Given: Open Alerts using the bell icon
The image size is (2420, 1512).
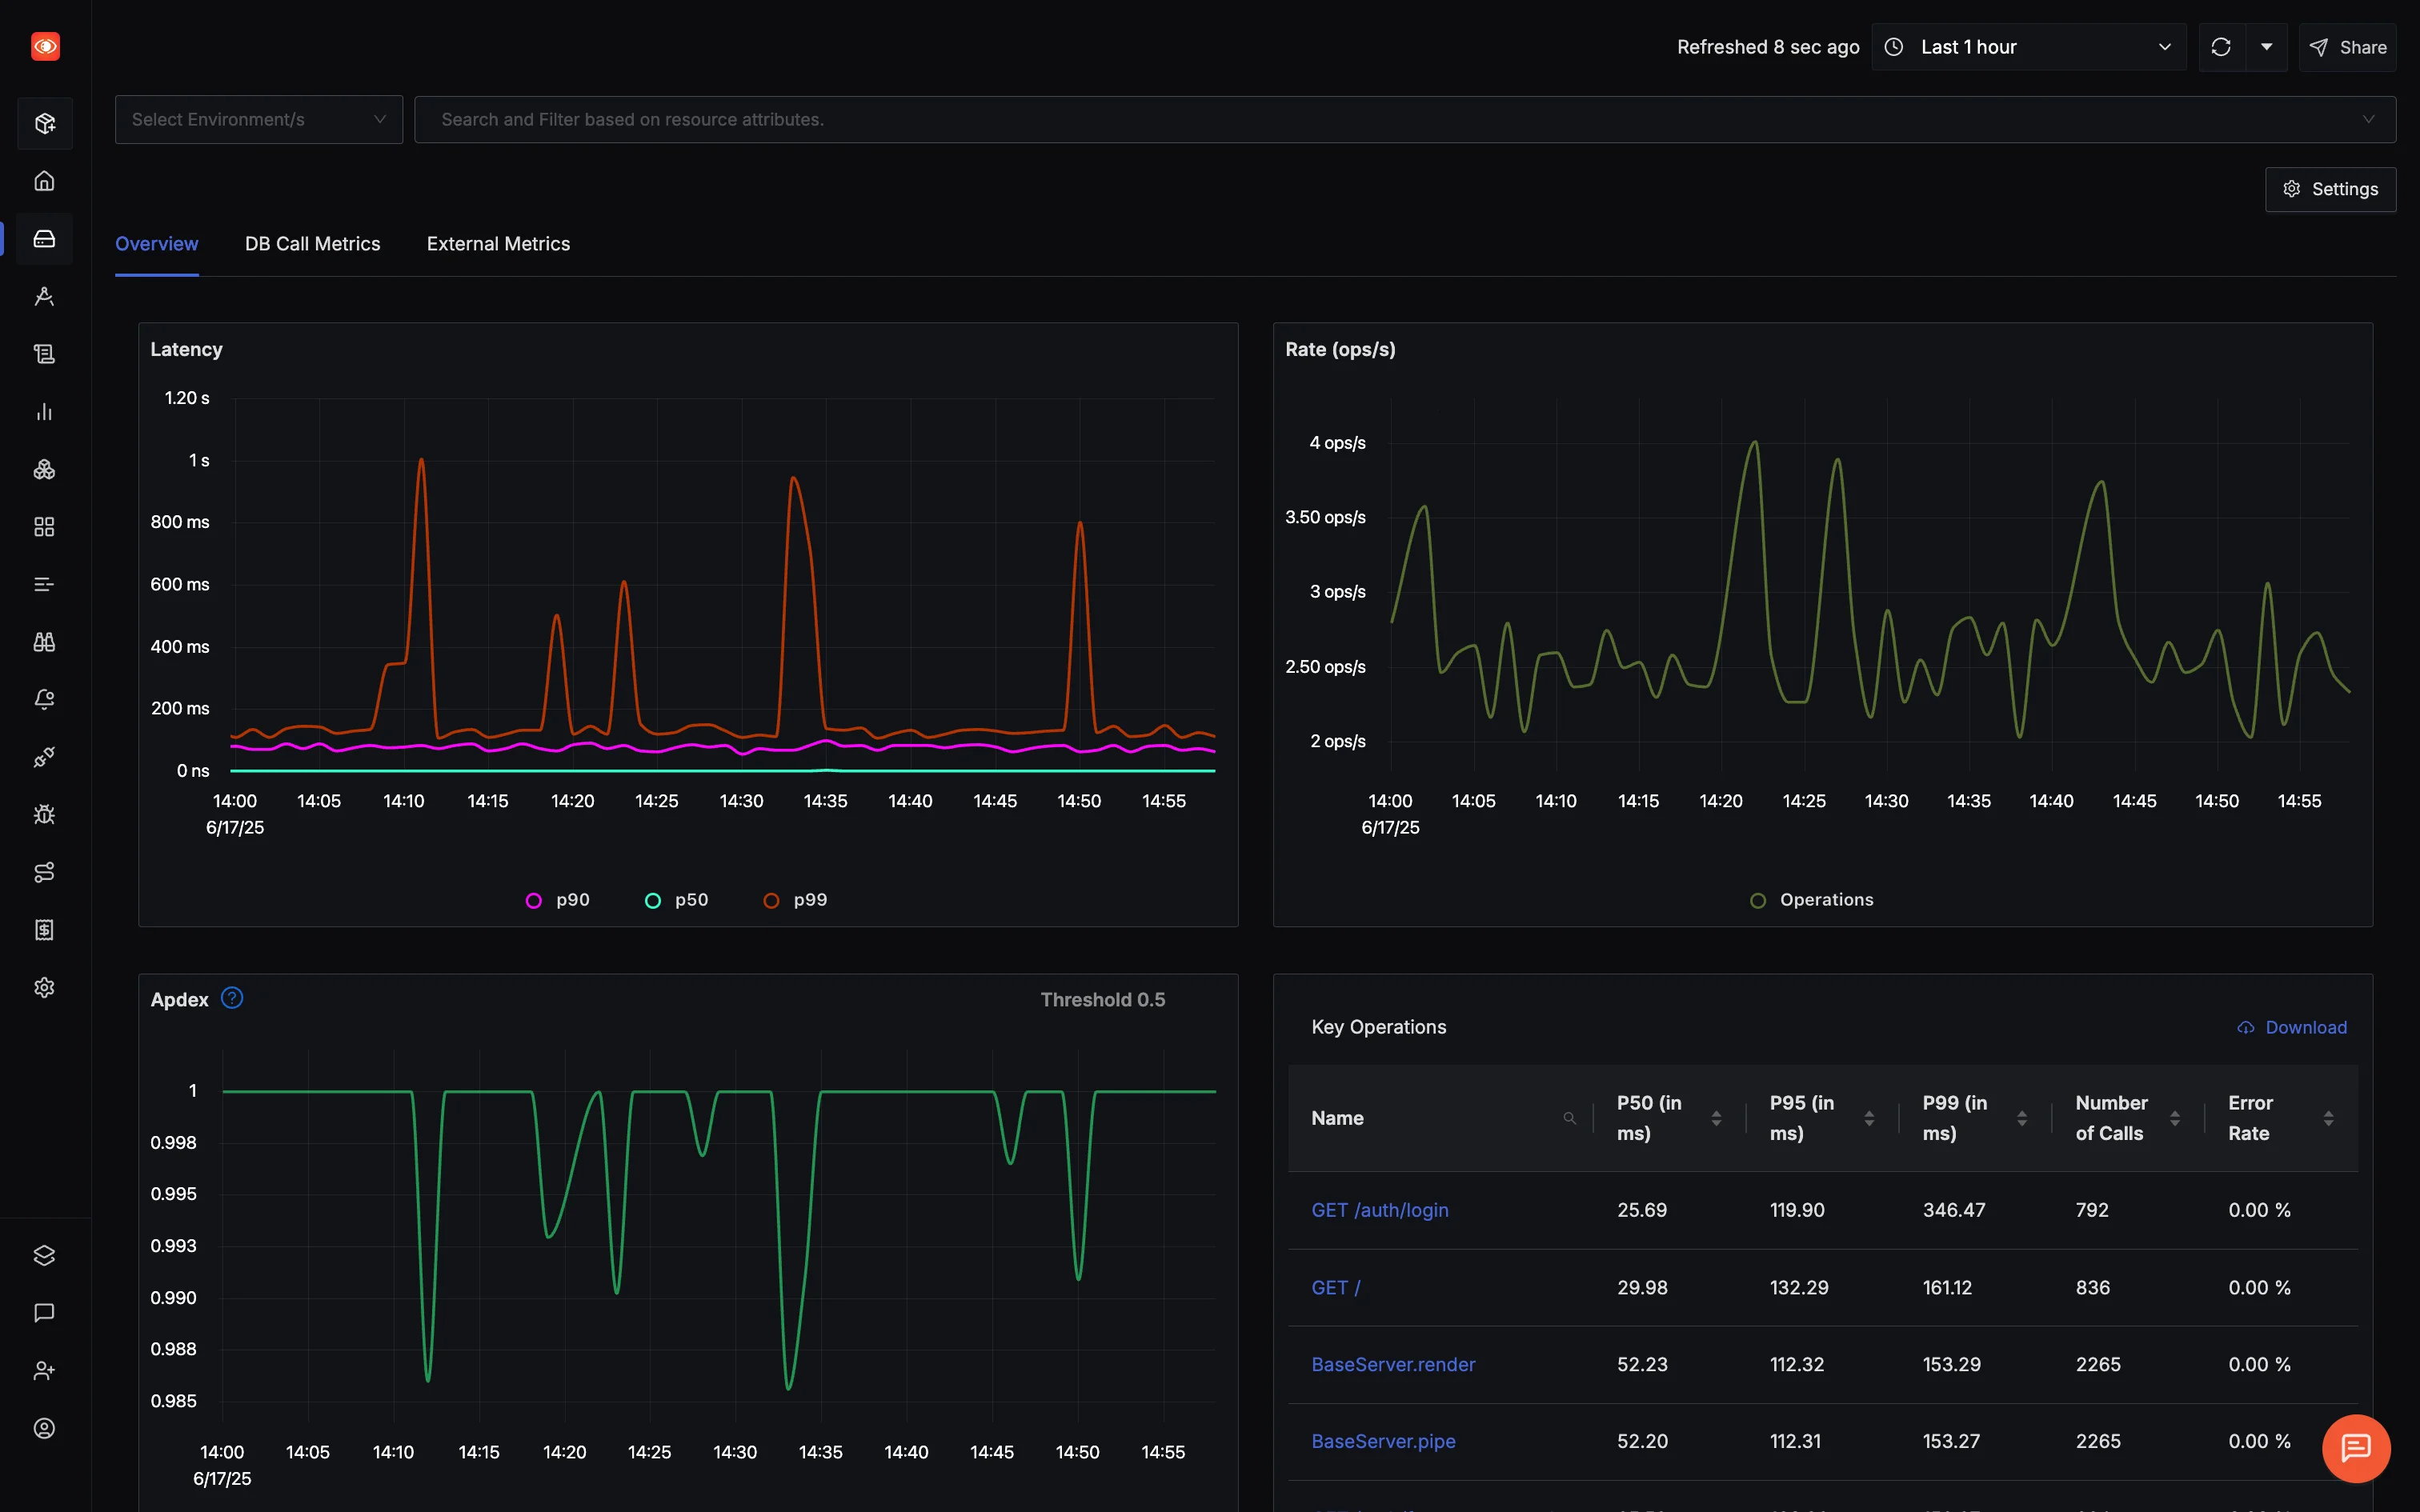Looking at the screenshot, I should [x=45, y=699].
